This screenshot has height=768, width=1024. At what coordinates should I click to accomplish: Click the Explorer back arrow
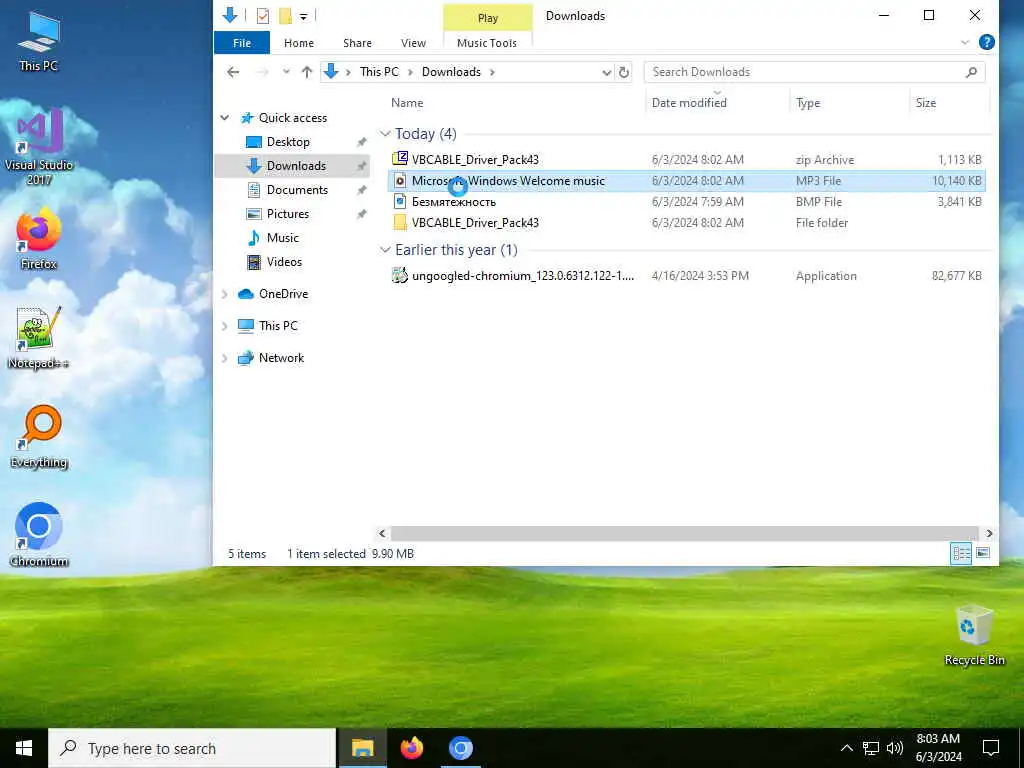pyautogui.click(x=233, y=72)
